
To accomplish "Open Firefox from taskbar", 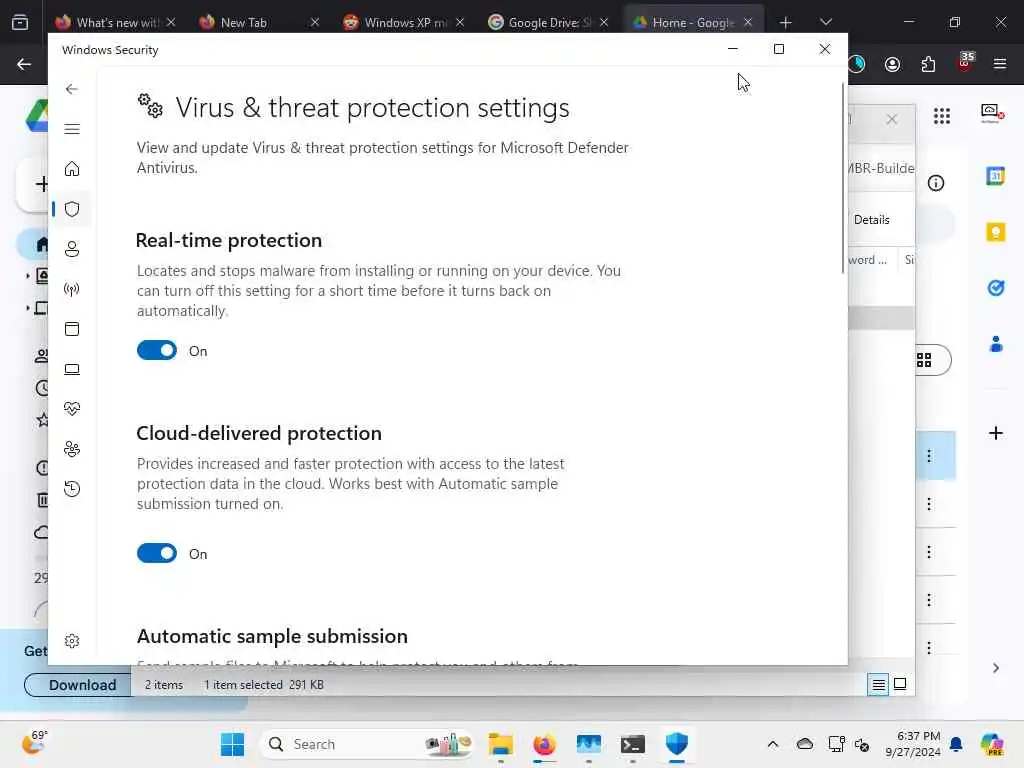I will 545,744.
